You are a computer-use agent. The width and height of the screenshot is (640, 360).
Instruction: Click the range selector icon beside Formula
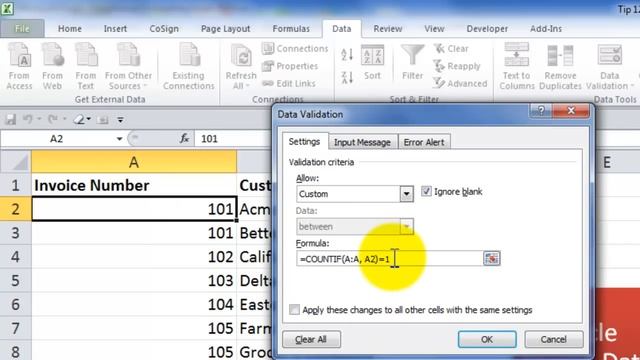point(491,258)
